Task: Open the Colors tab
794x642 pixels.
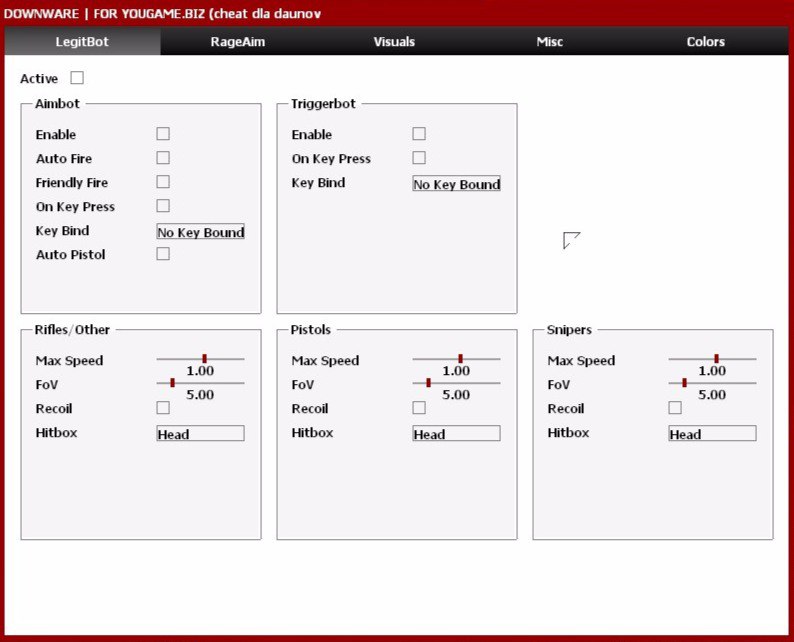Action: click(705, 42)
